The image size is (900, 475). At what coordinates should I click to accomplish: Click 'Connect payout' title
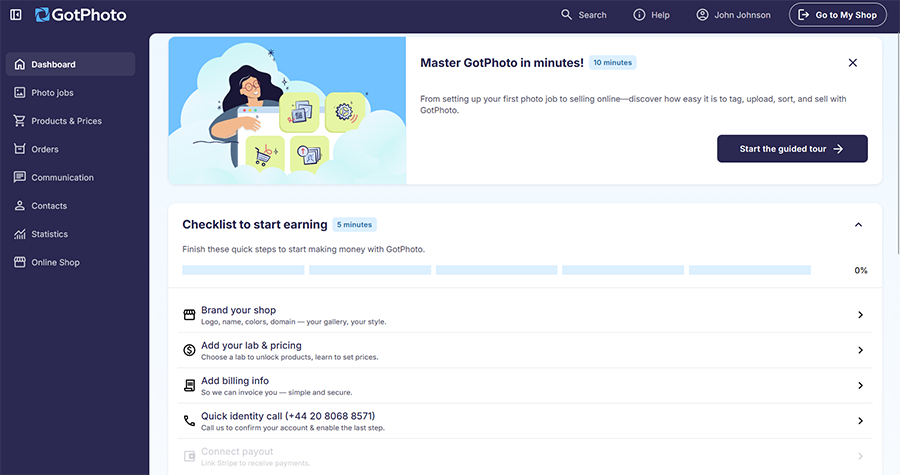[237, 451]
